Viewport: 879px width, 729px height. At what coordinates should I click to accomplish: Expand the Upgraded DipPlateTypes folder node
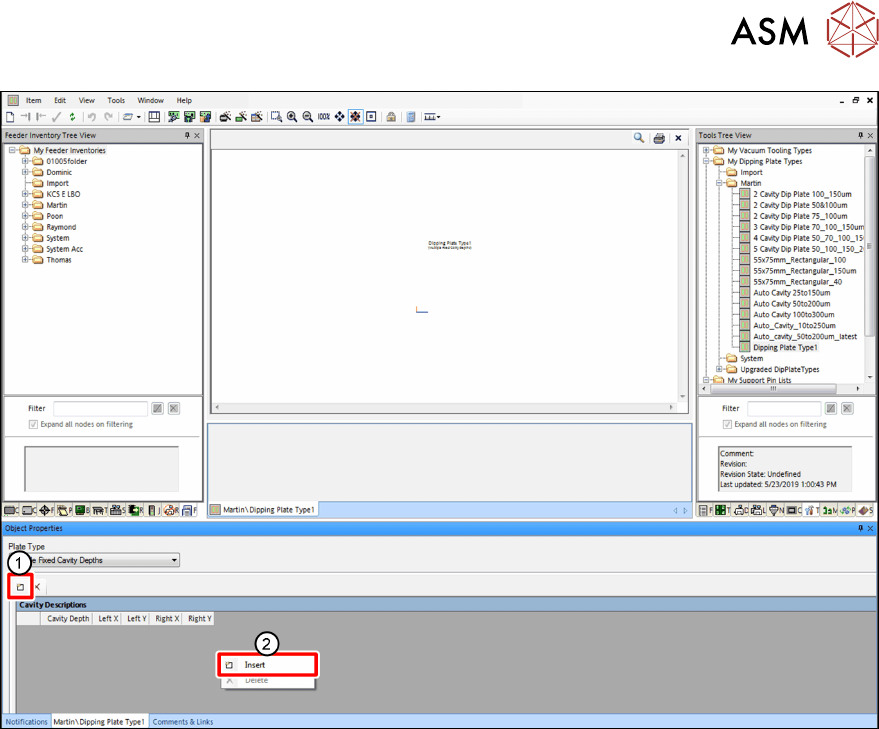[719, 369]
